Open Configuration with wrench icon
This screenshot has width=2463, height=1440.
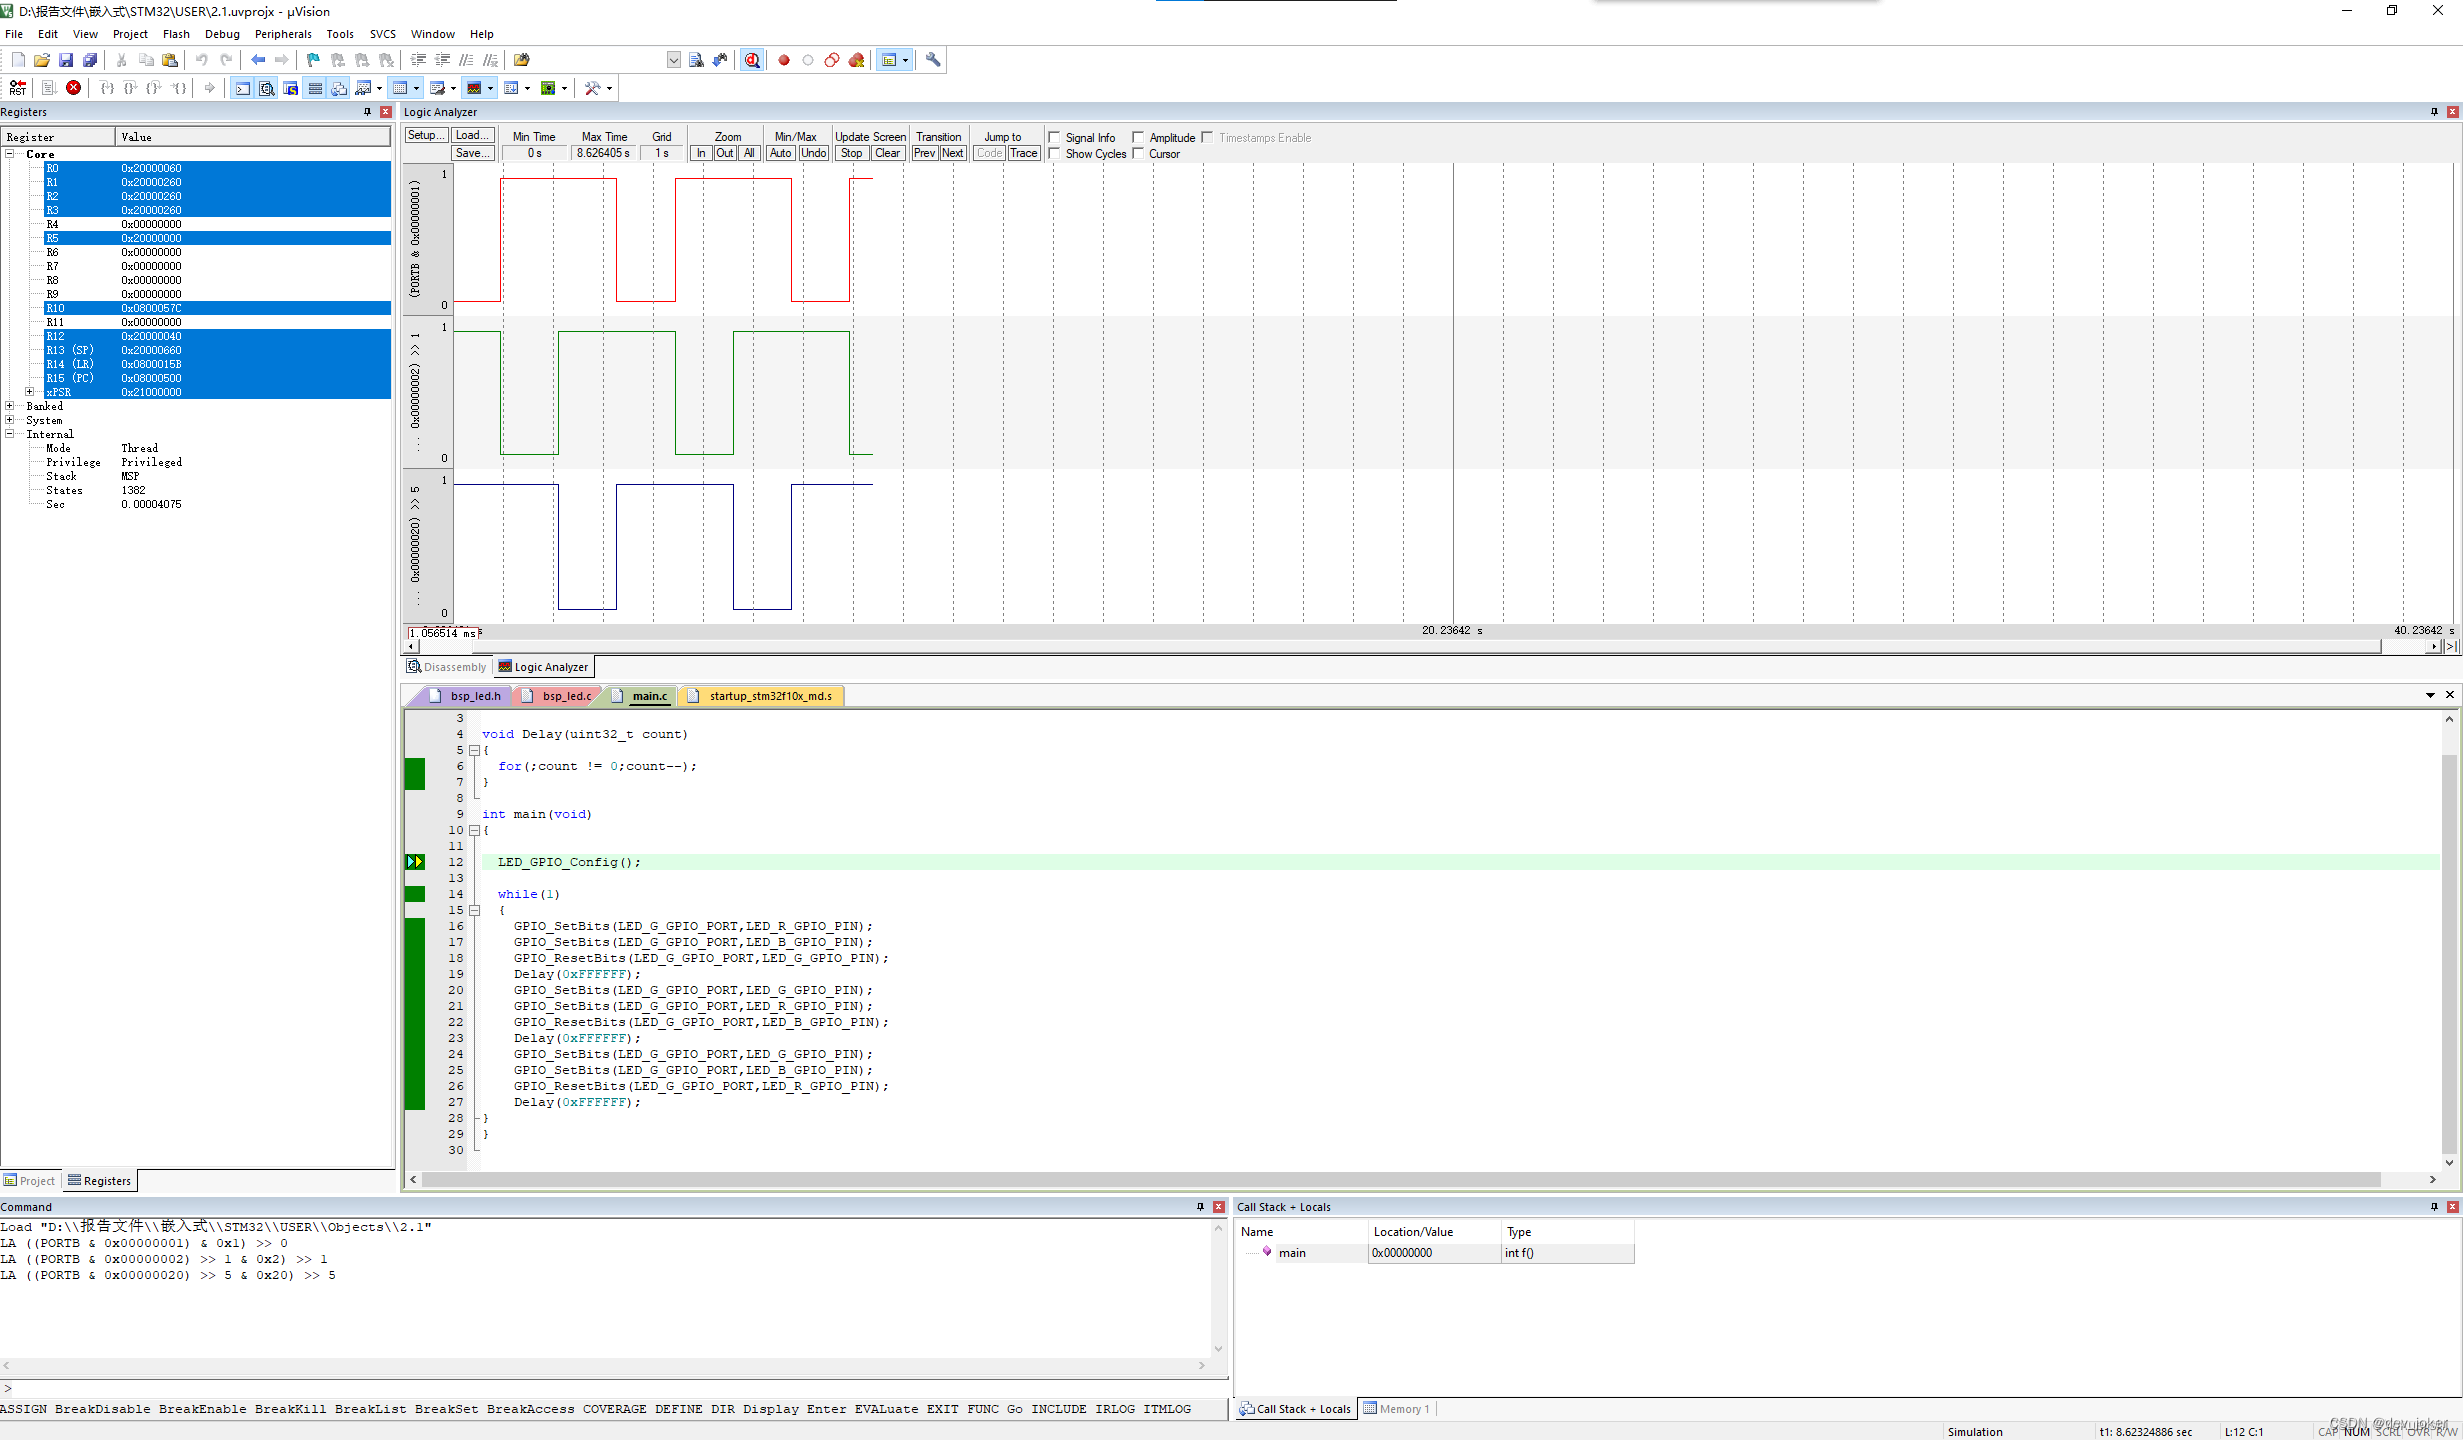tap(933, 60)
